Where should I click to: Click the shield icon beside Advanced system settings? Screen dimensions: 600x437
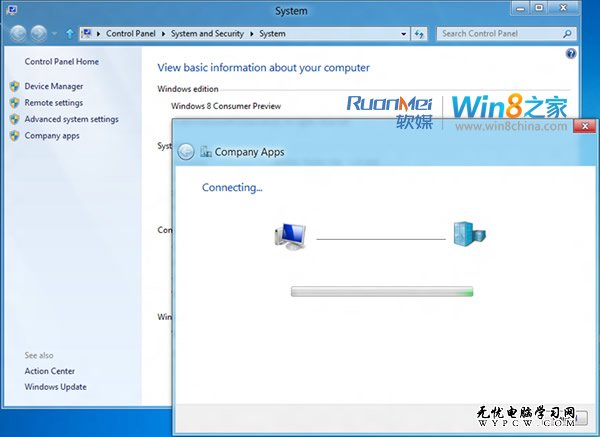(15, 119)
